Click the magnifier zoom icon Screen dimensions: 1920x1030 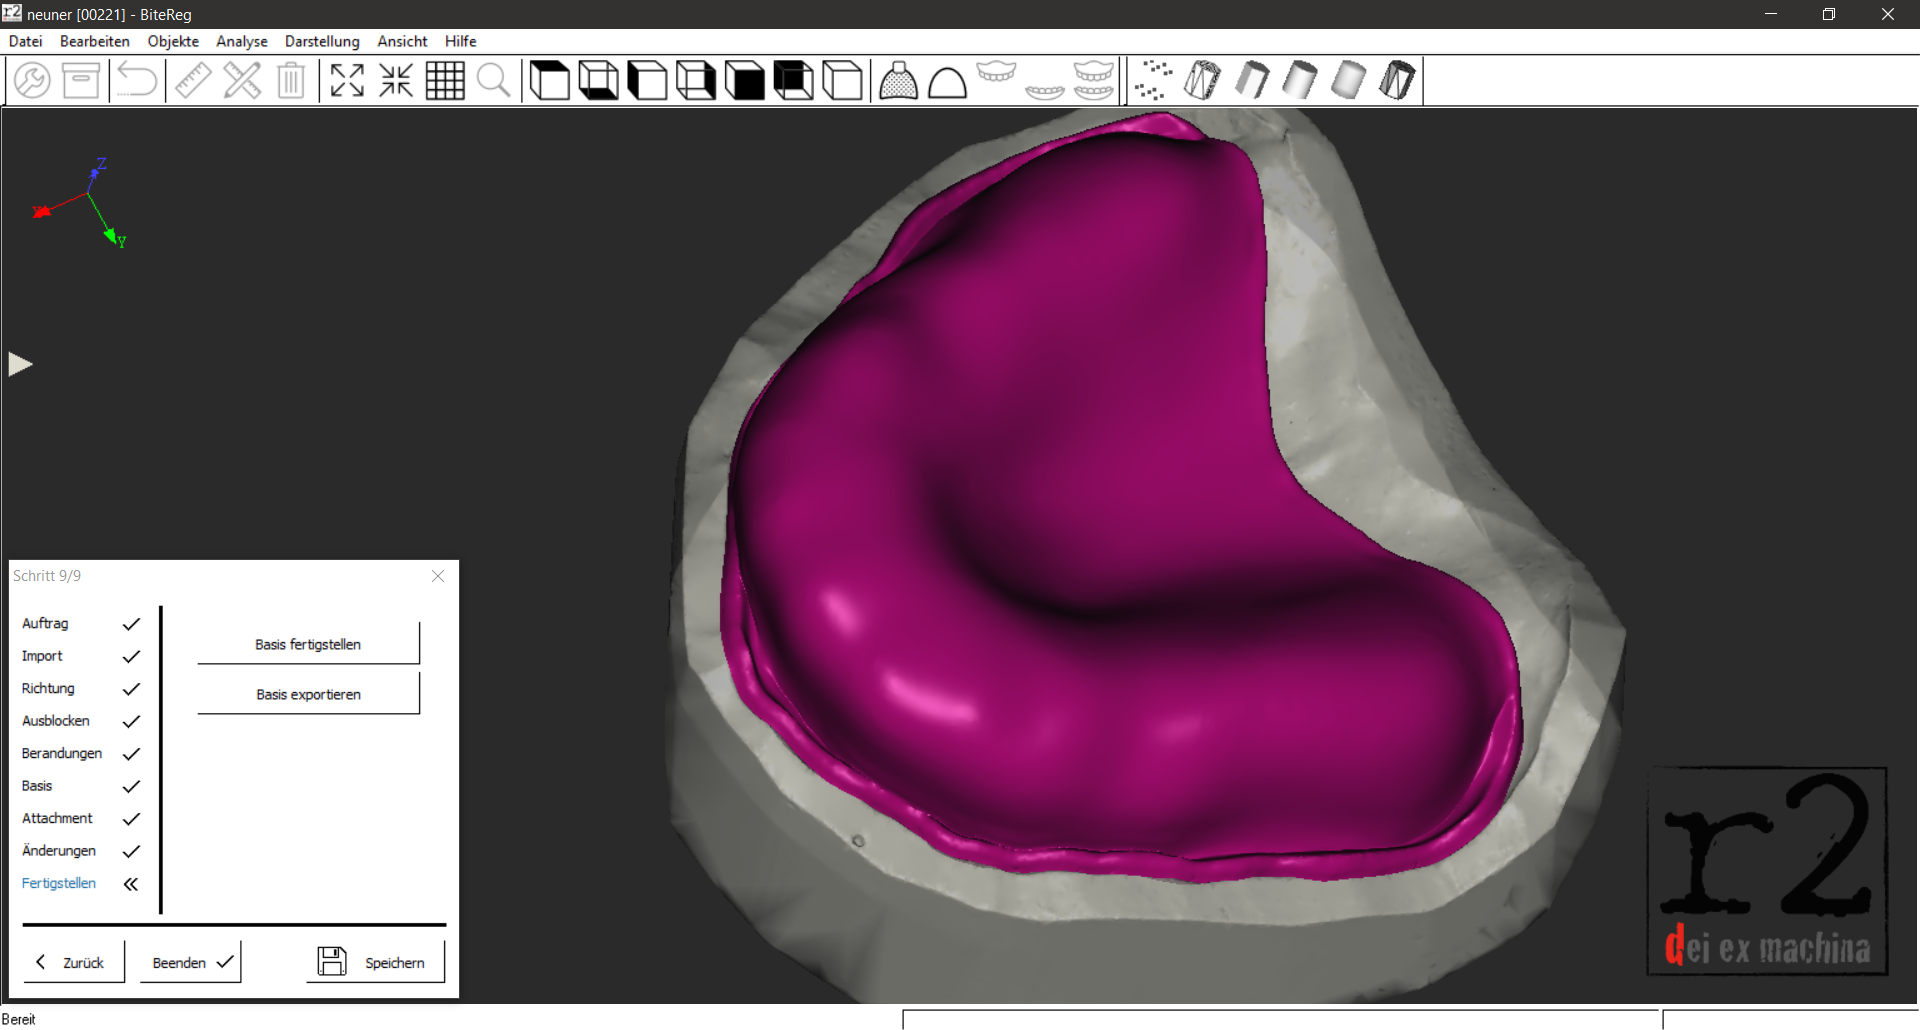point(493,80)
